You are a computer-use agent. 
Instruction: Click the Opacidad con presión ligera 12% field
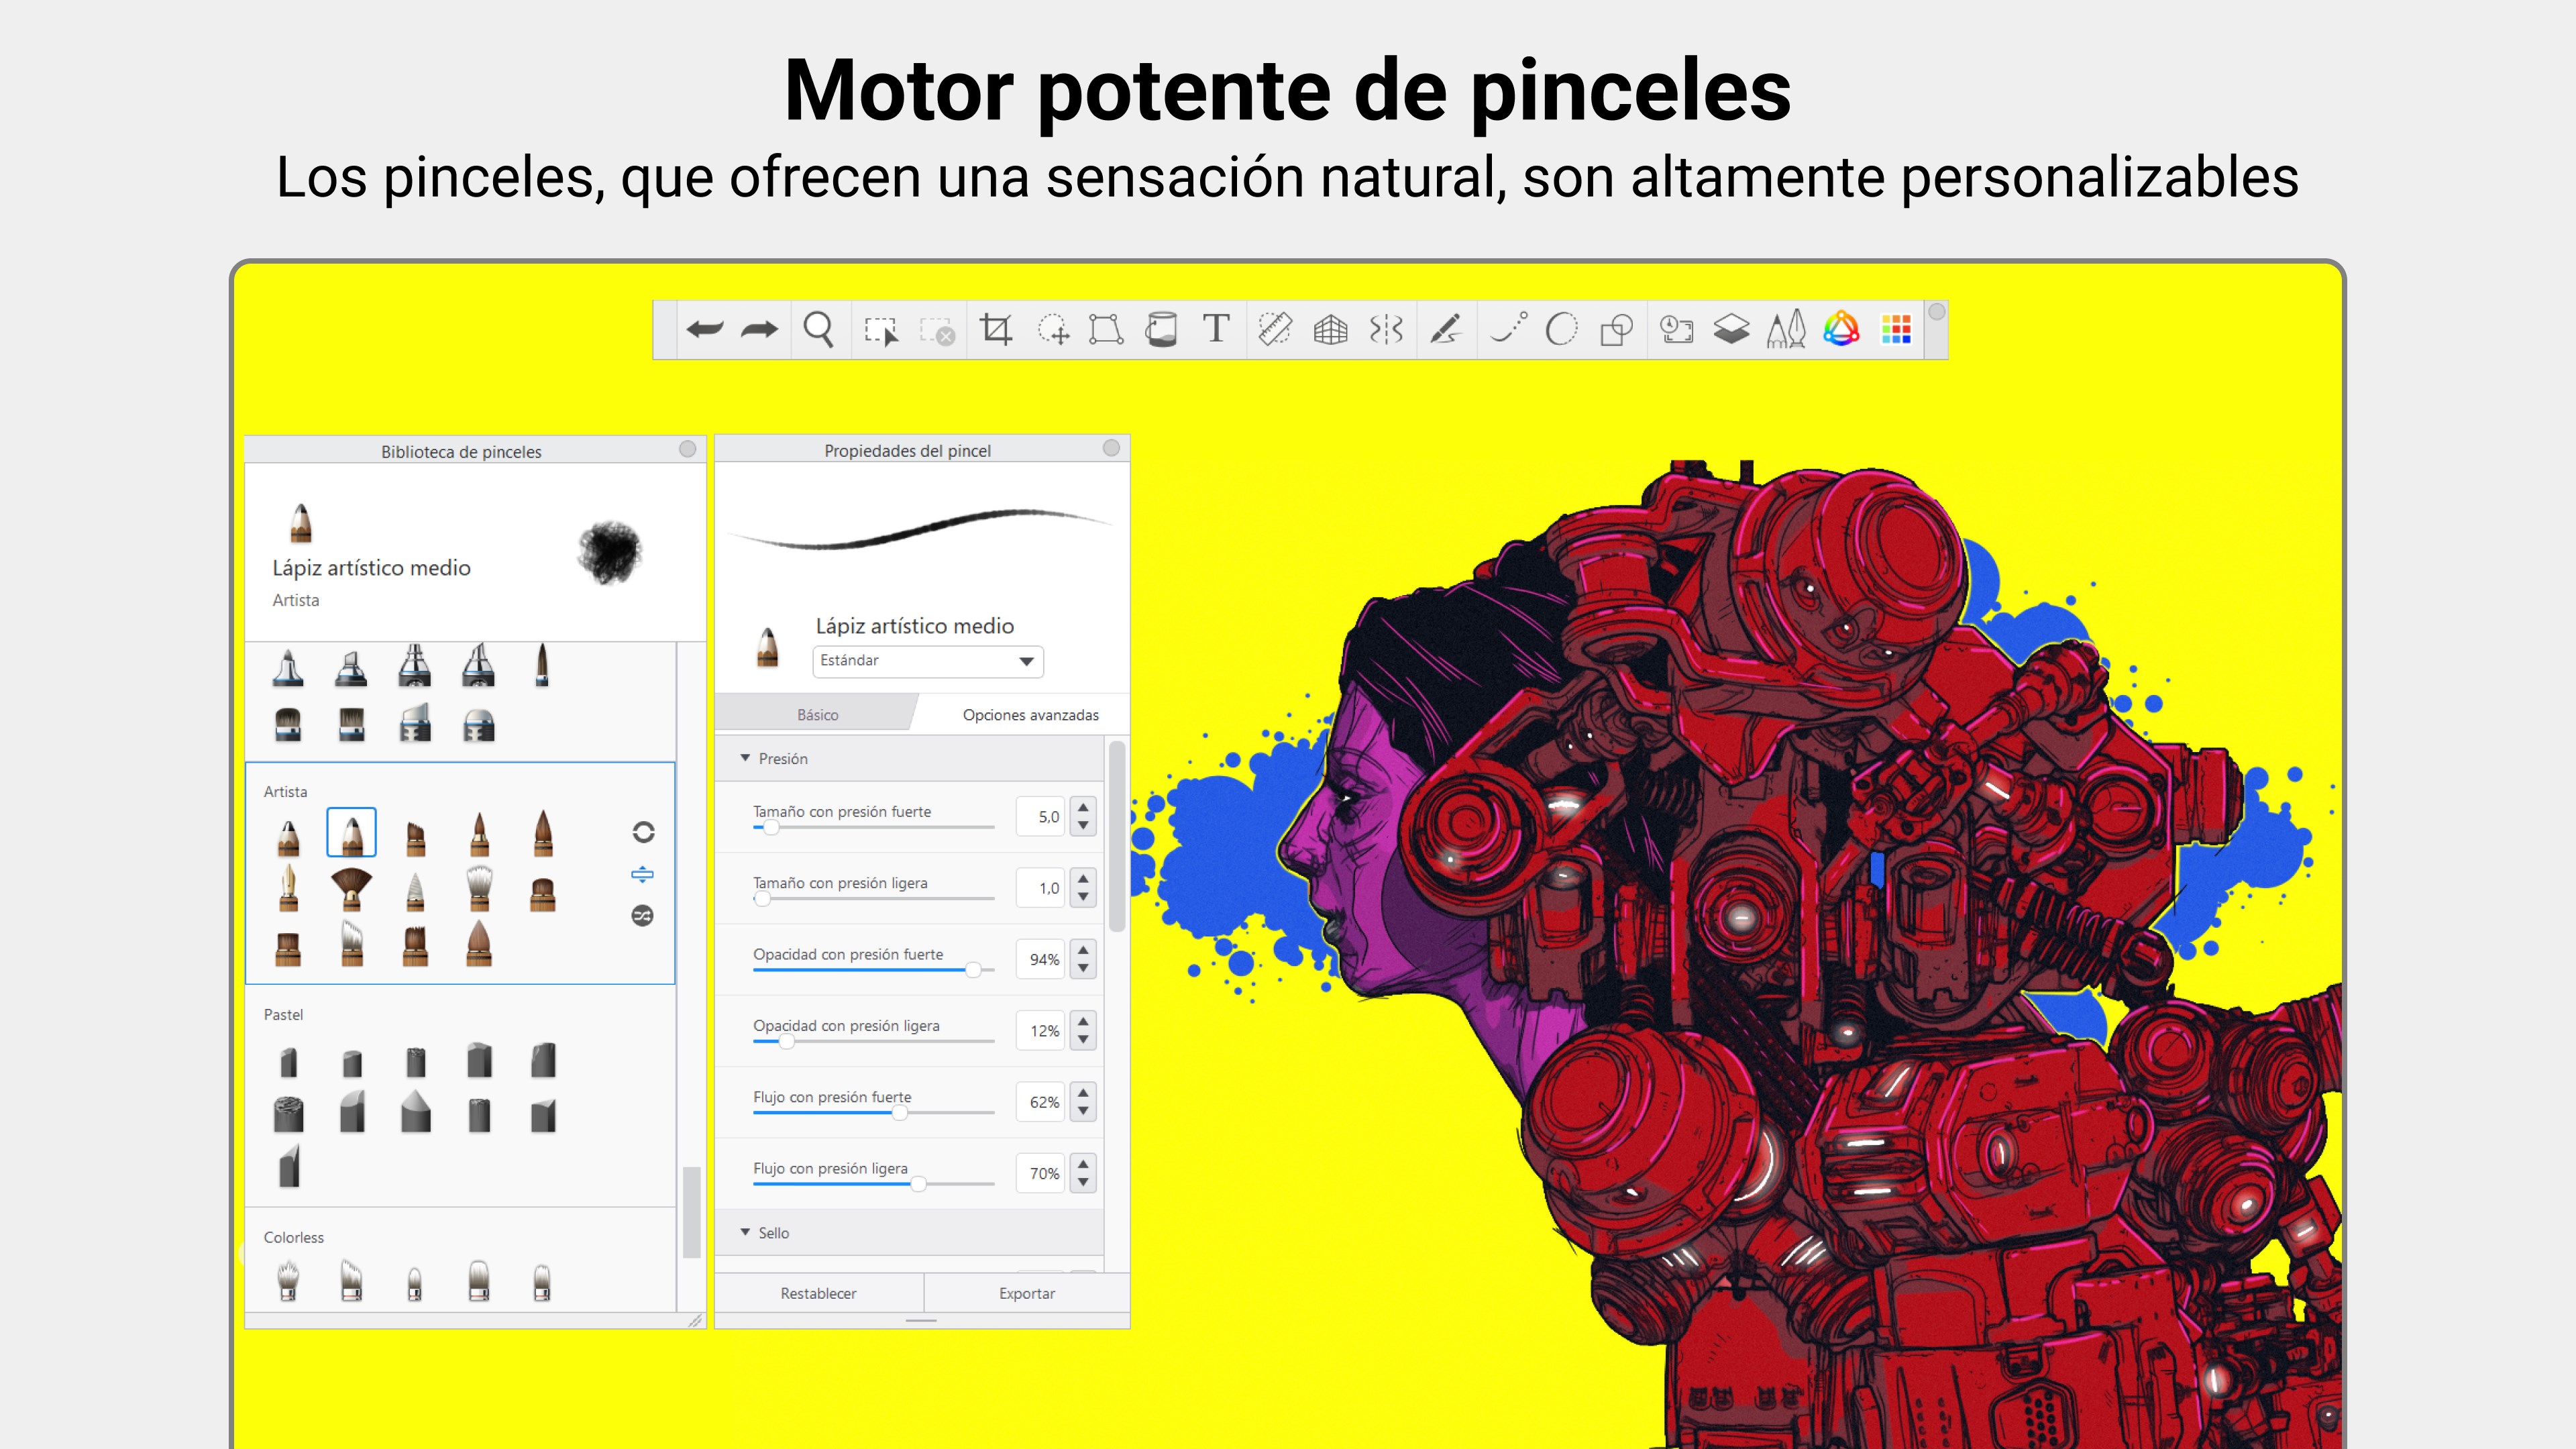click(1041, 1031)
